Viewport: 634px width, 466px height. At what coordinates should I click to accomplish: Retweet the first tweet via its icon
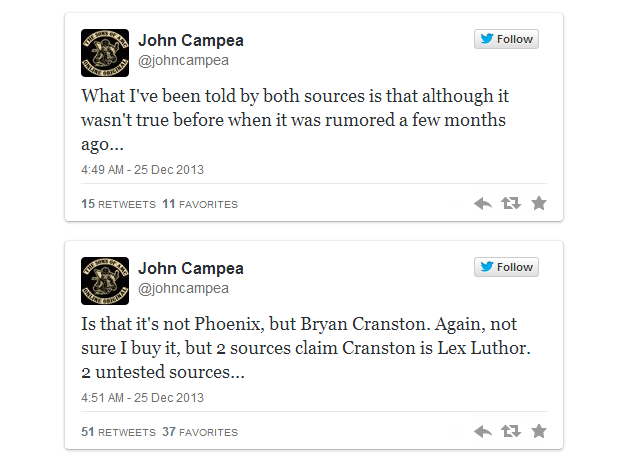[511, 204]
